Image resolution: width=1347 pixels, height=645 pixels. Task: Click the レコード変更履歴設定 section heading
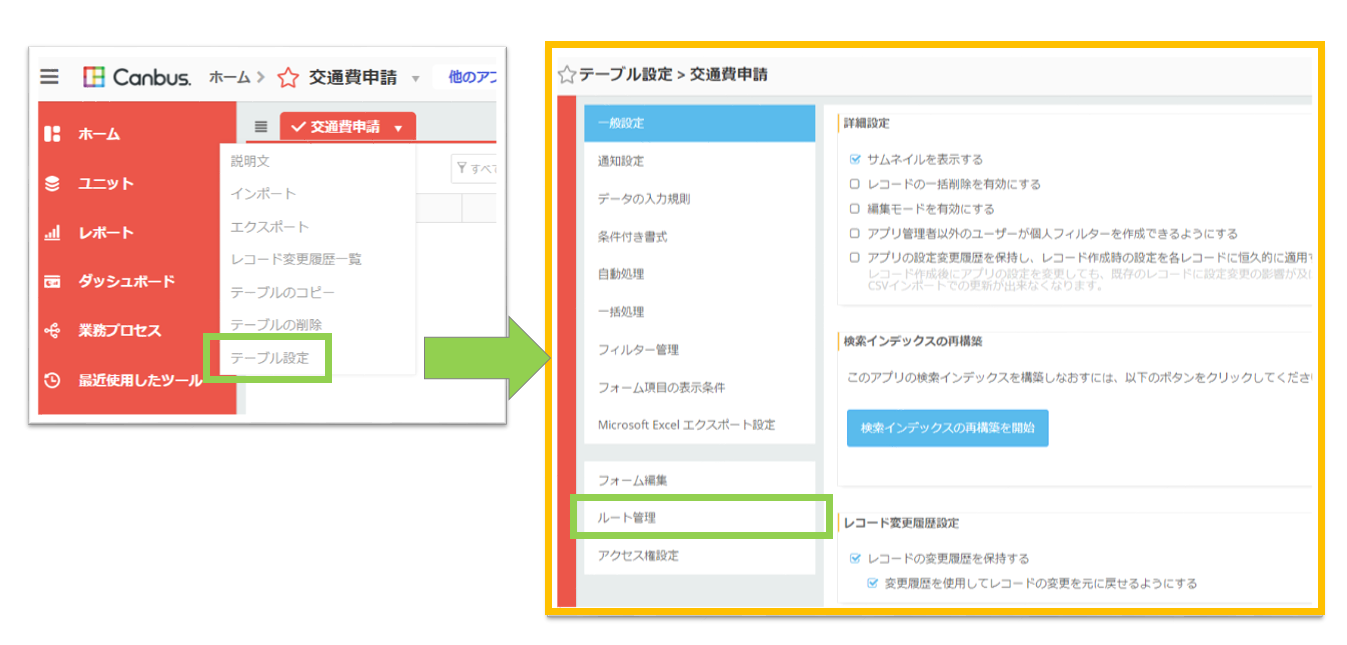pos(902,523)
